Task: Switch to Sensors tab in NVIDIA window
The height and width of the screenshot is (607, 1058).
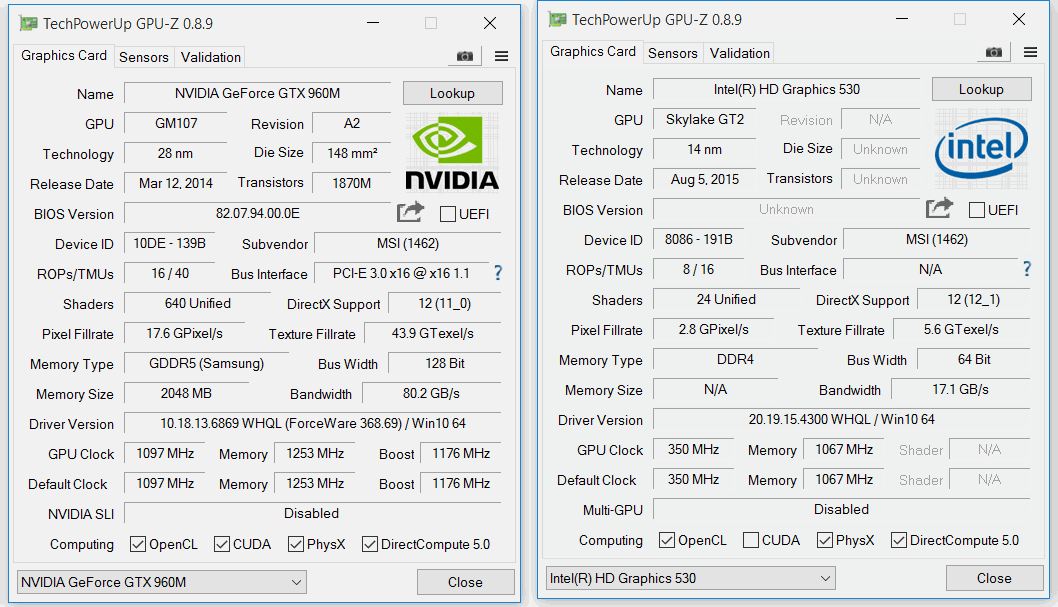Action: tap(144, 57)
